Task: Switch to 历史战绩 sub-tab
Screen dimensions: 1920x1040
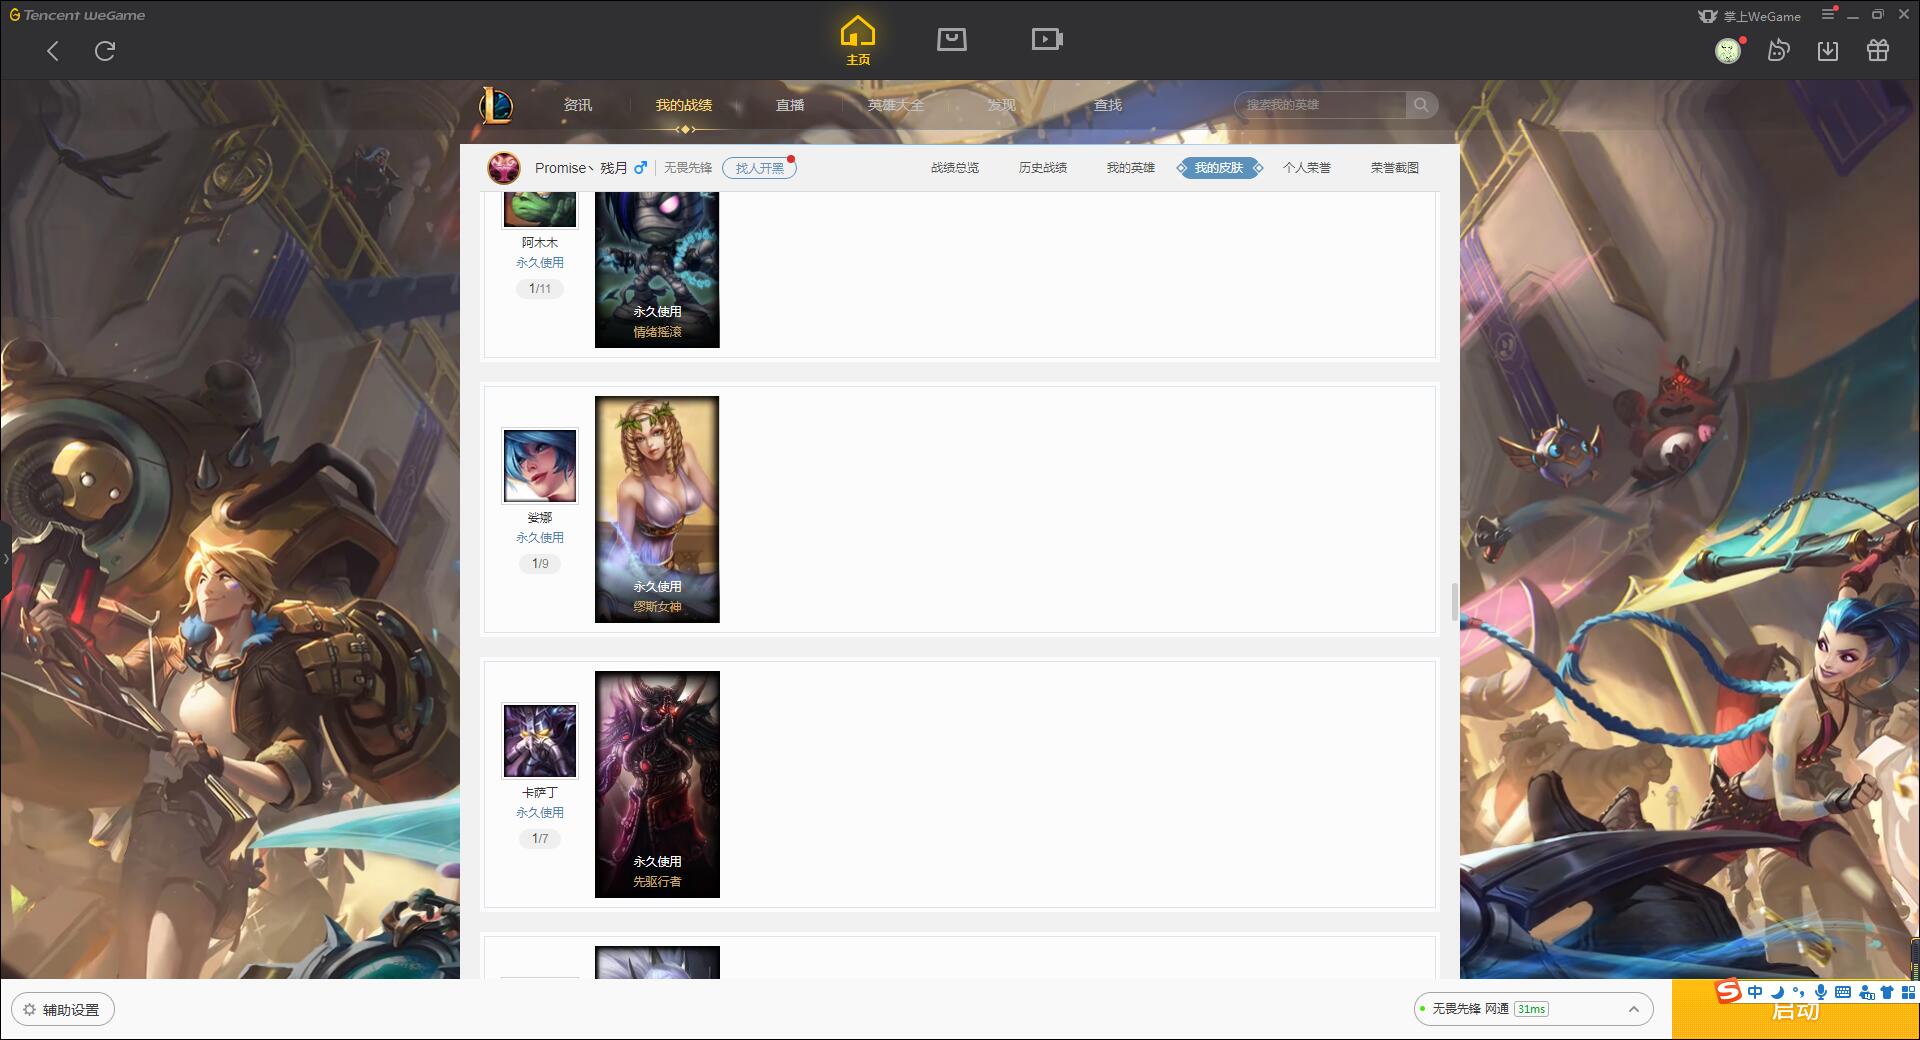Action: coord(1043,168)
